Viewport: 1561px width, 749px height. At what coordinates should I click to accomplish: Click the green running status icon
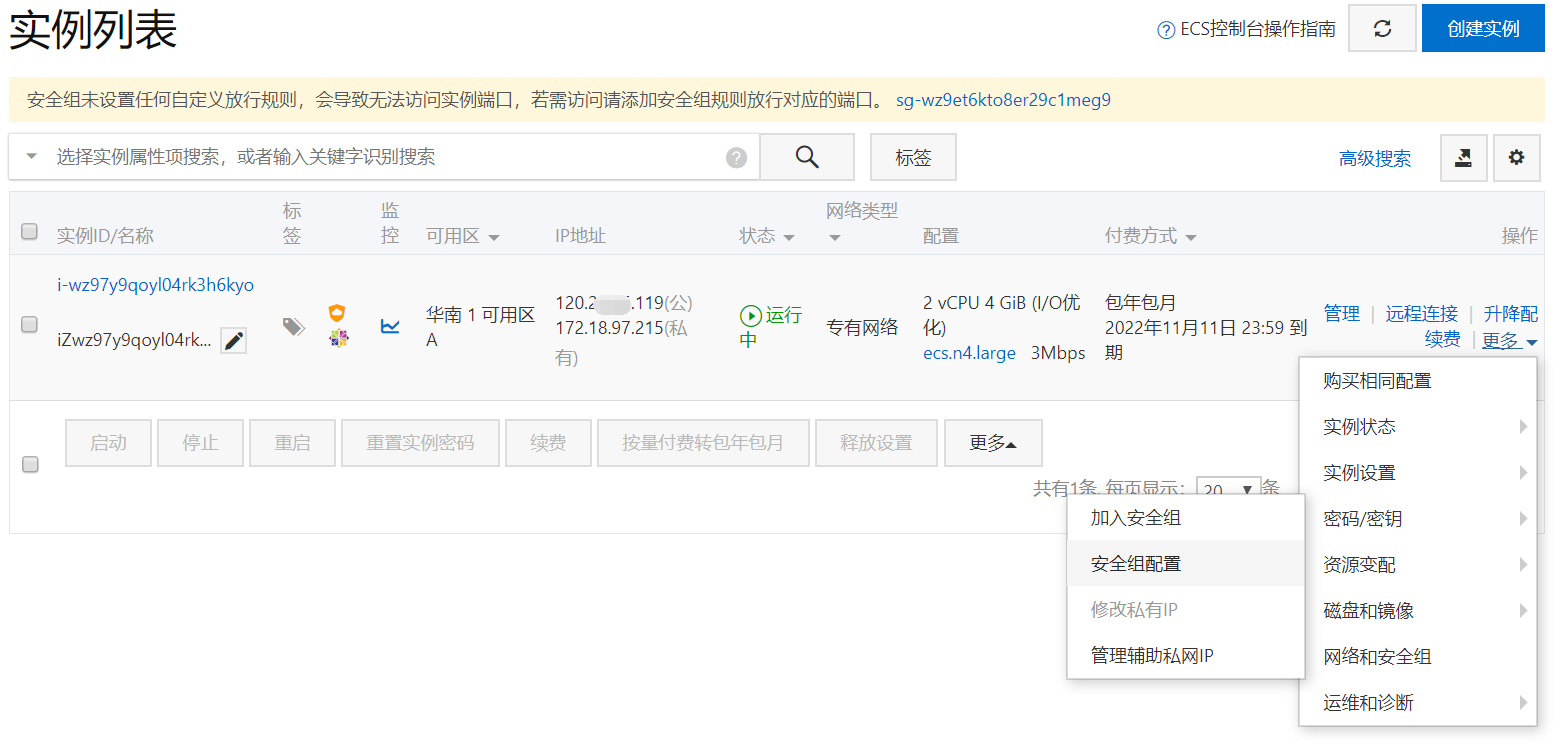750,316
